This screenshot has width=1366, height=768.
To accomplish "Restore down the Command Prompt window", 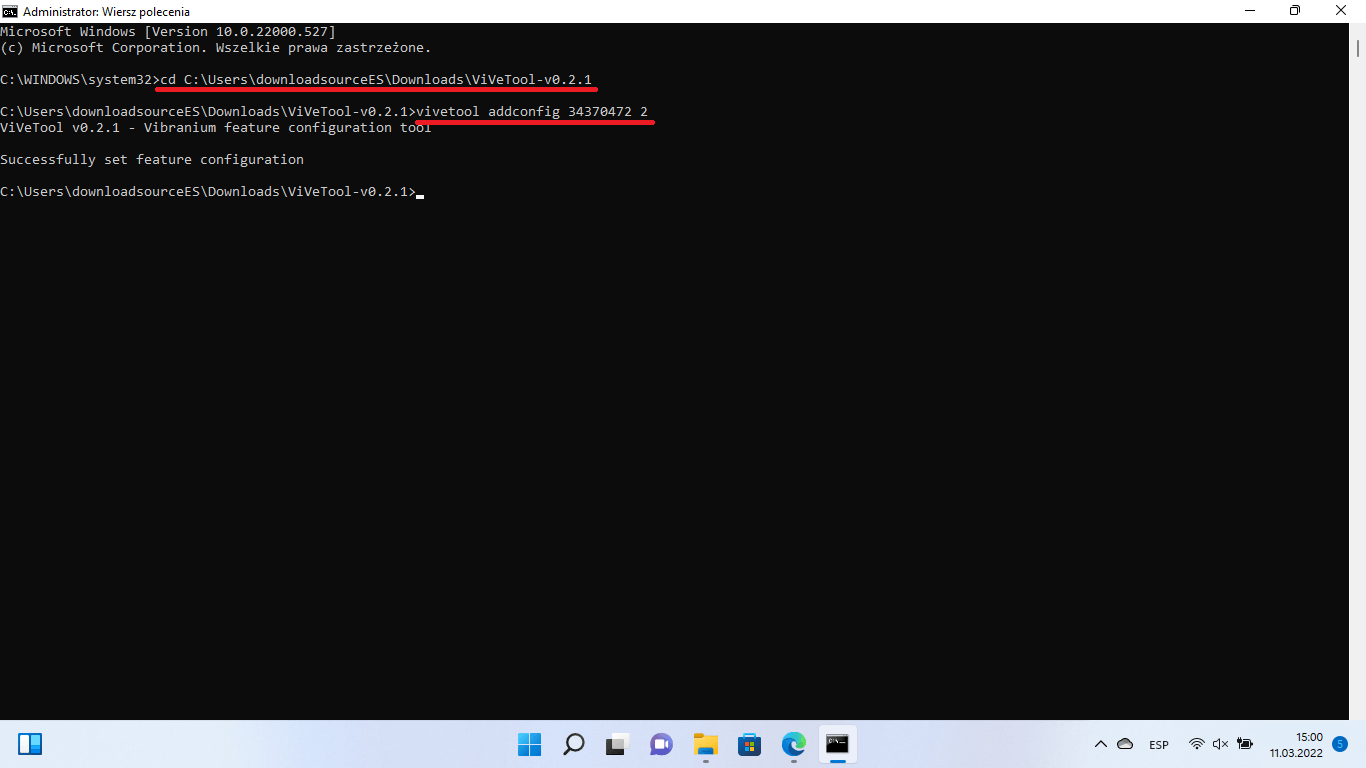I will point(1295,11).
